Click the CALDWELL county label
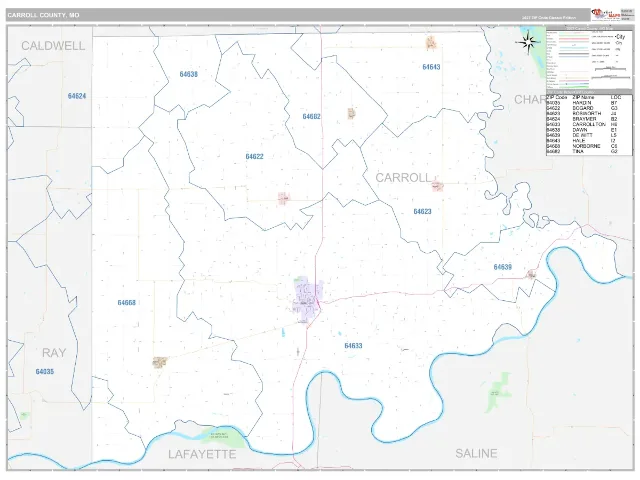This screenshot has height=480, width=640. (x=53, y=46)
